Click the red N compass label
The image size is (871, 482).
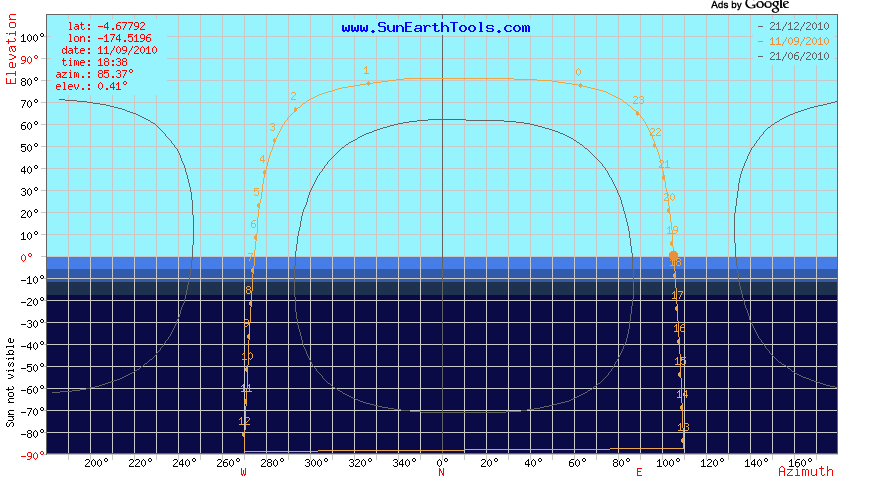441,473
